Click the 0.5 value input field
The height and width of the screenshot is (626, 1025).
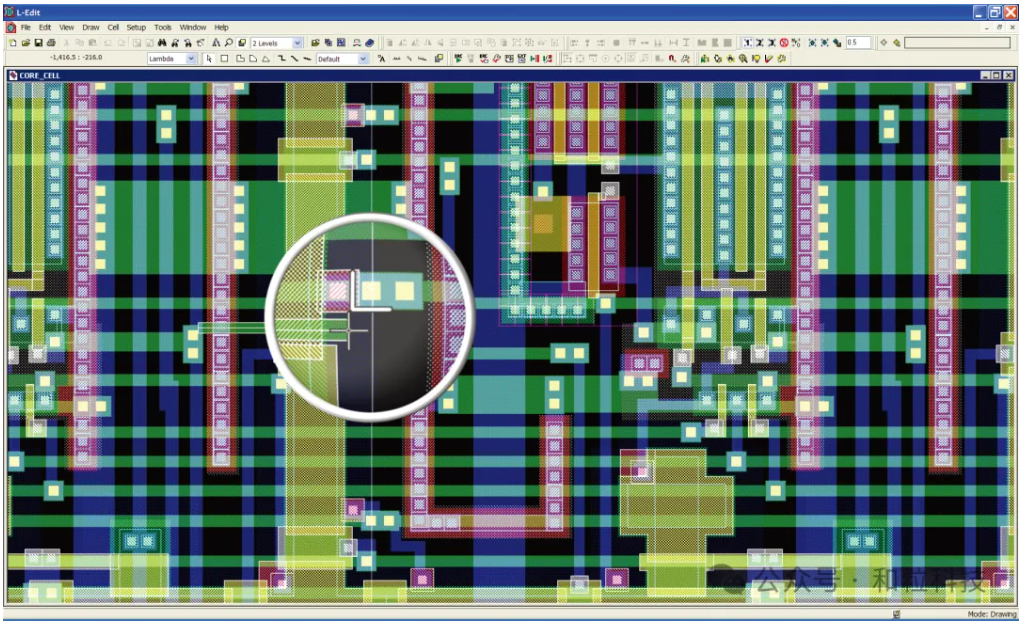[857, 43]
